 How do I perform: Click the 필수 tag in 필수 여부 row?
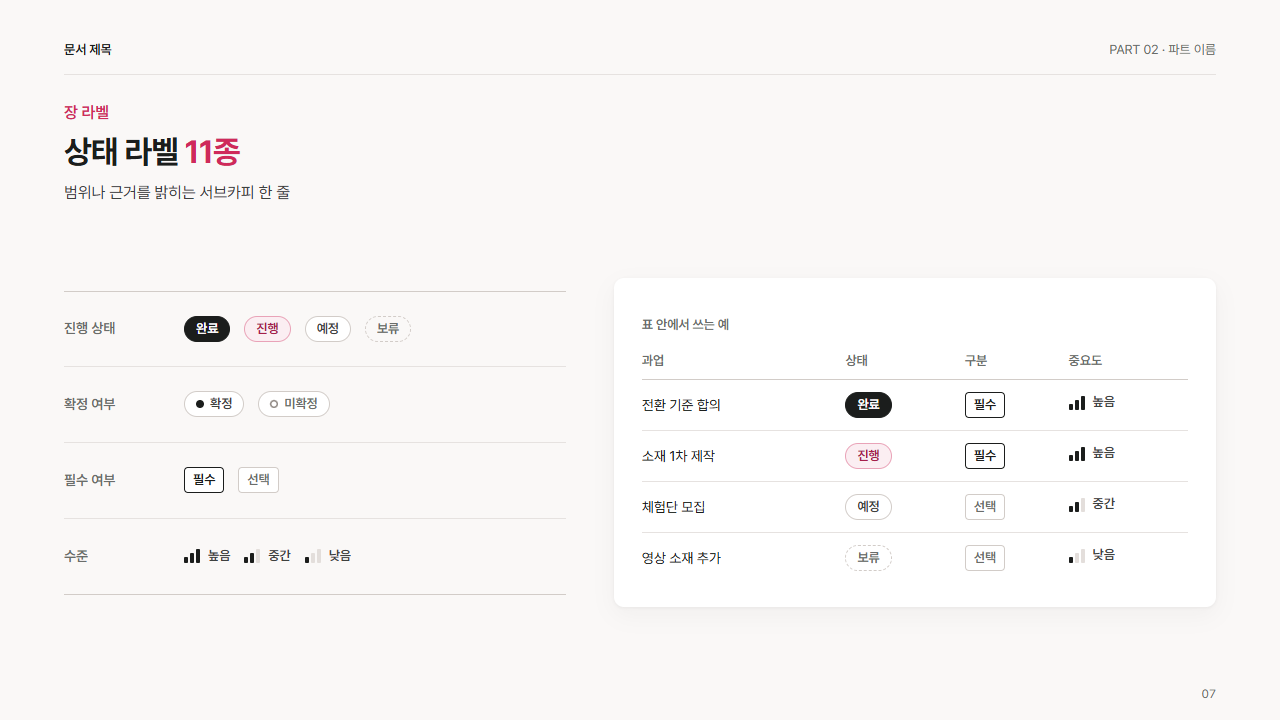204,480
